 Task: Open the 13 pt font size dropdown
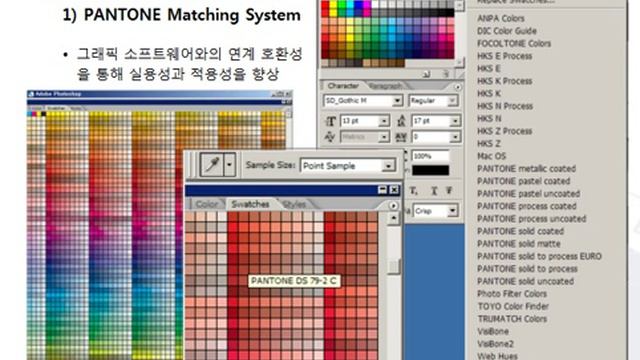[383, 121]
